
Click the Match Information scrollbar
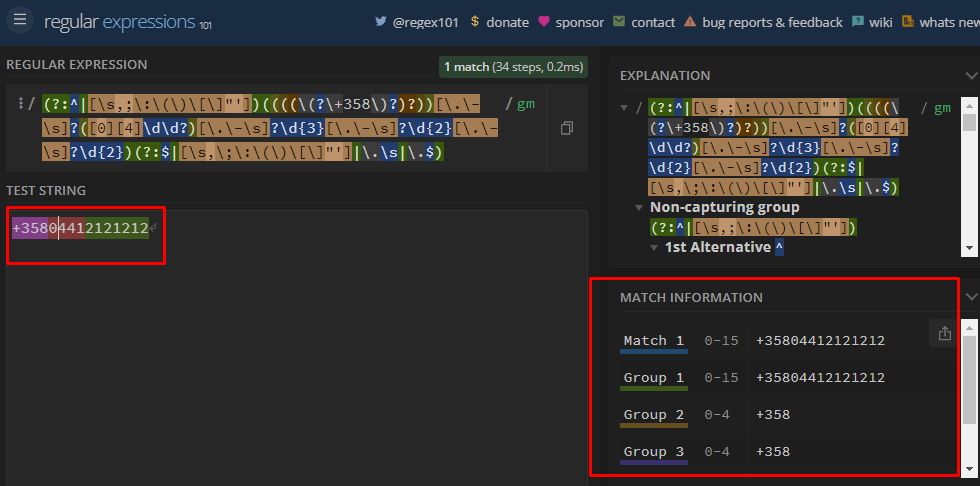click(969, 380)
